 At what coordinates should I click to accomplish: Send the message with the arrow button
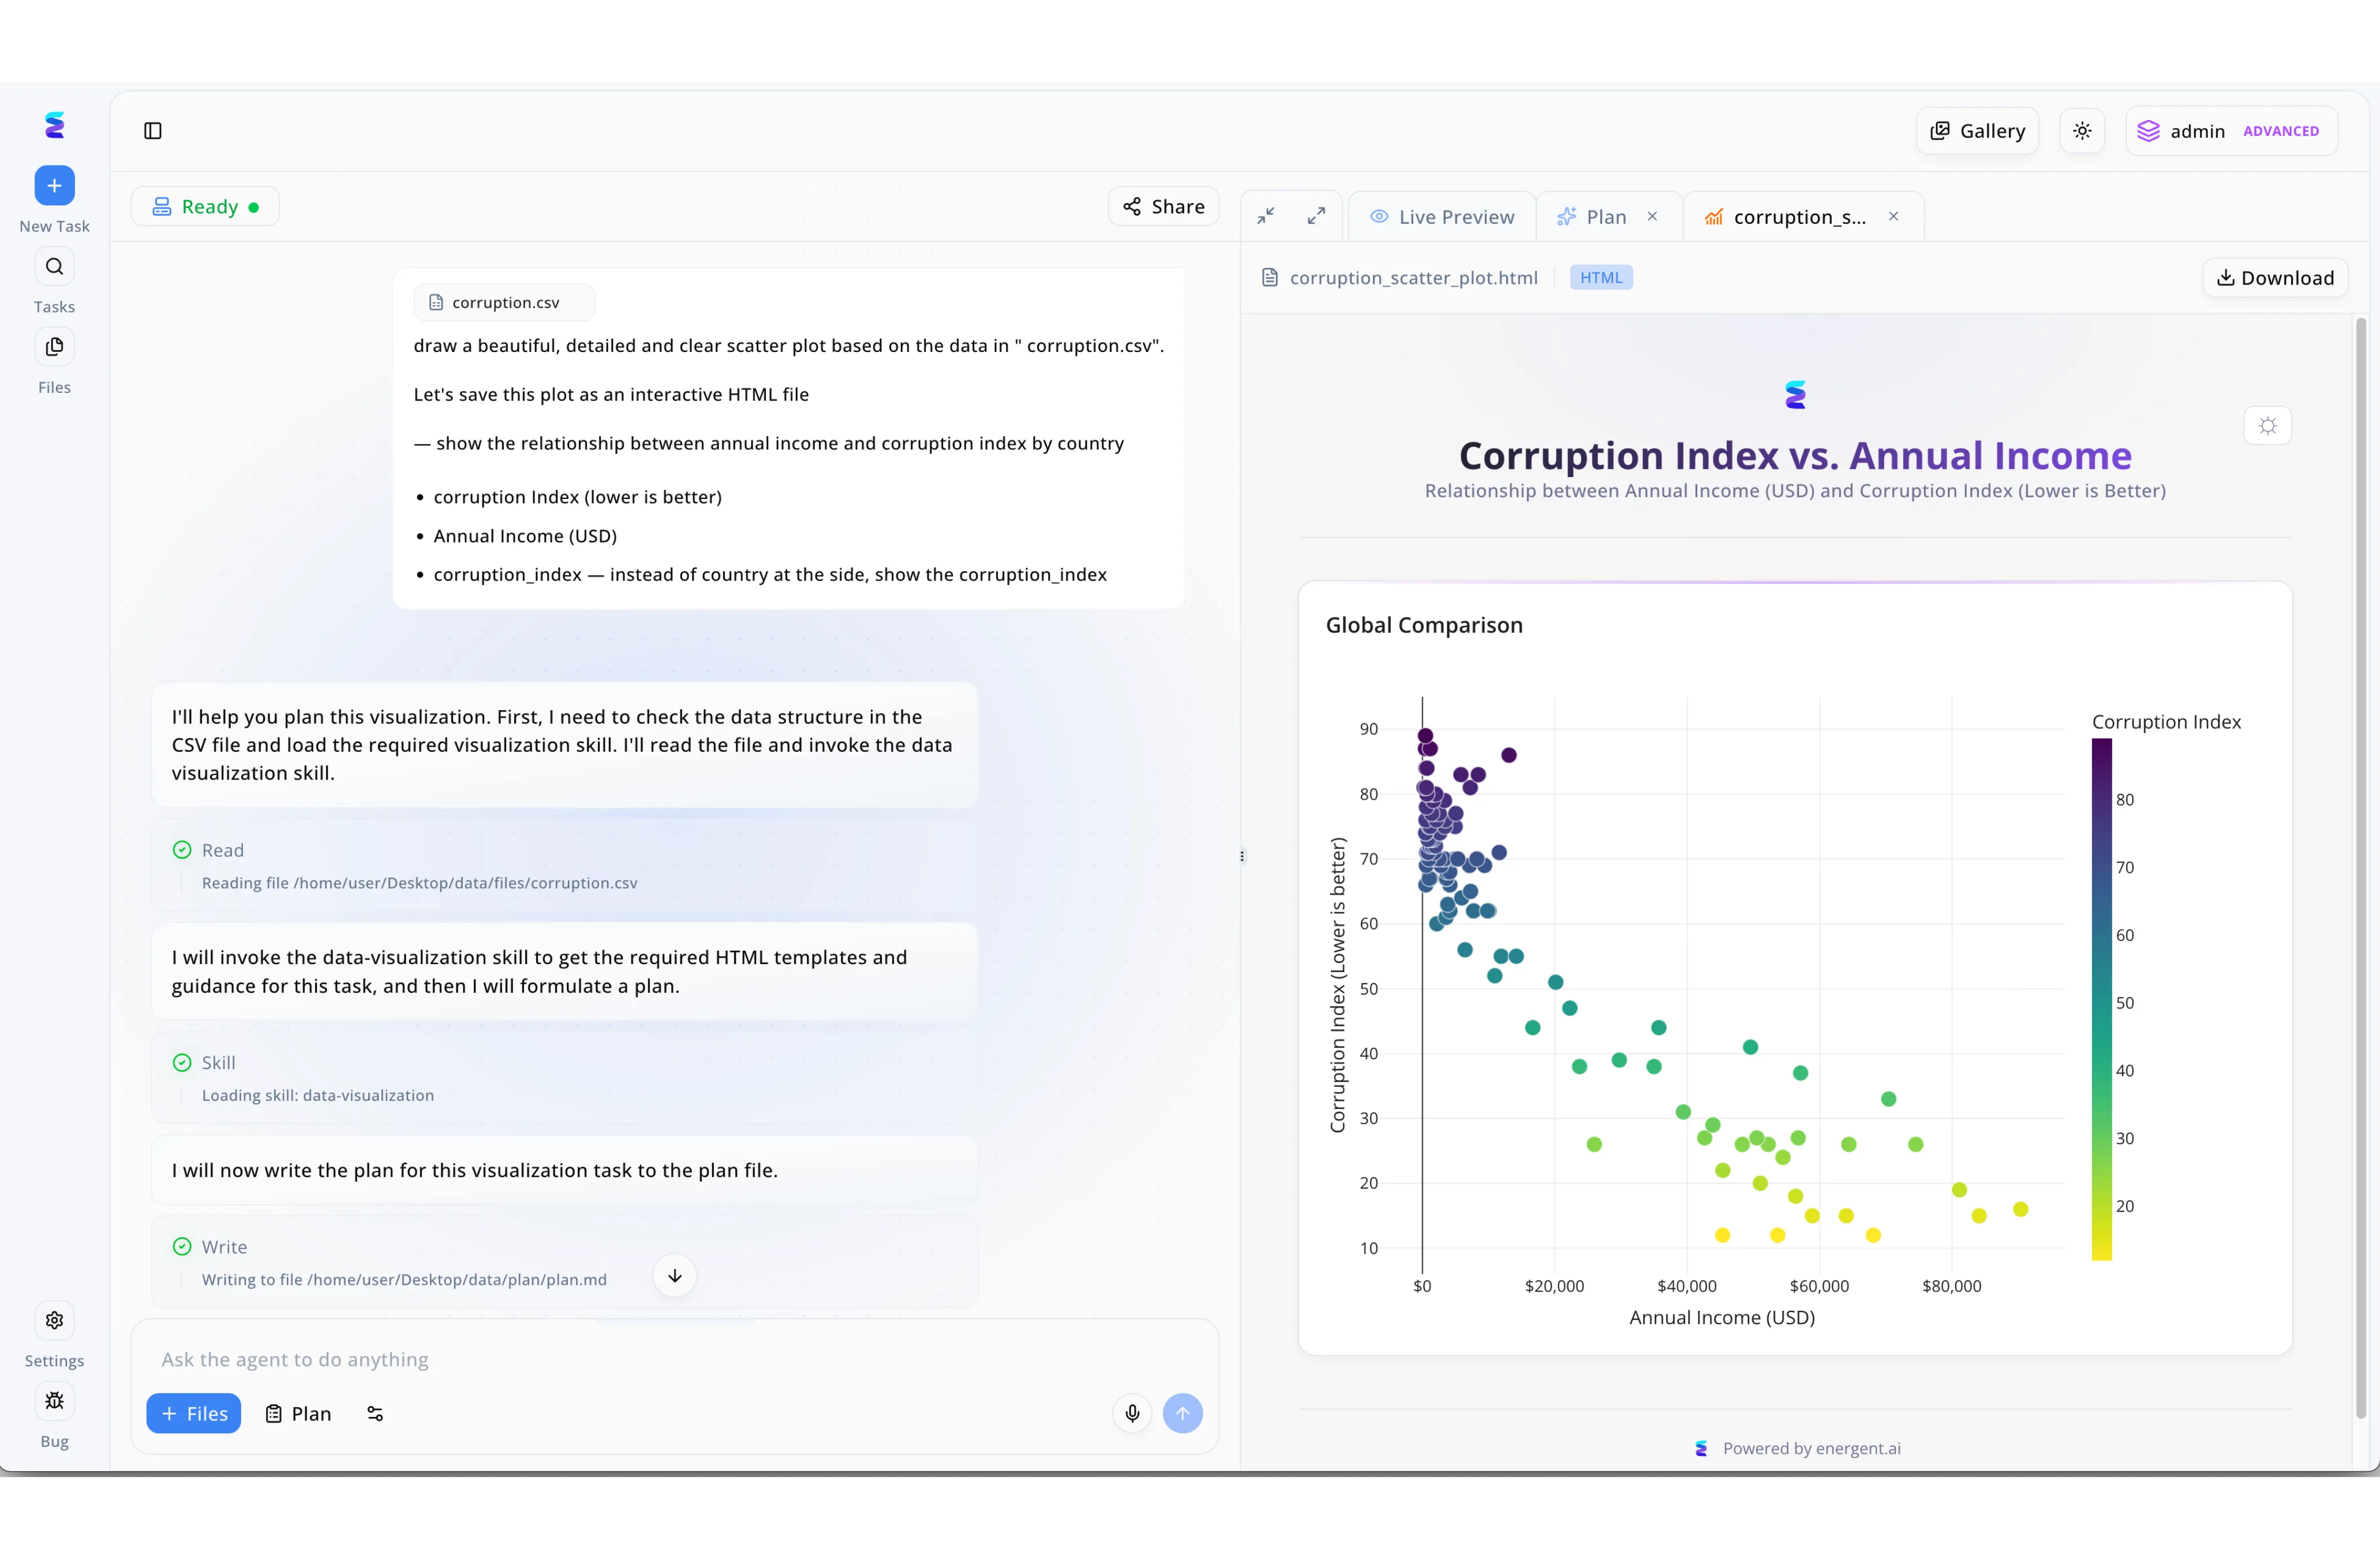(x=1184, y=1413)
